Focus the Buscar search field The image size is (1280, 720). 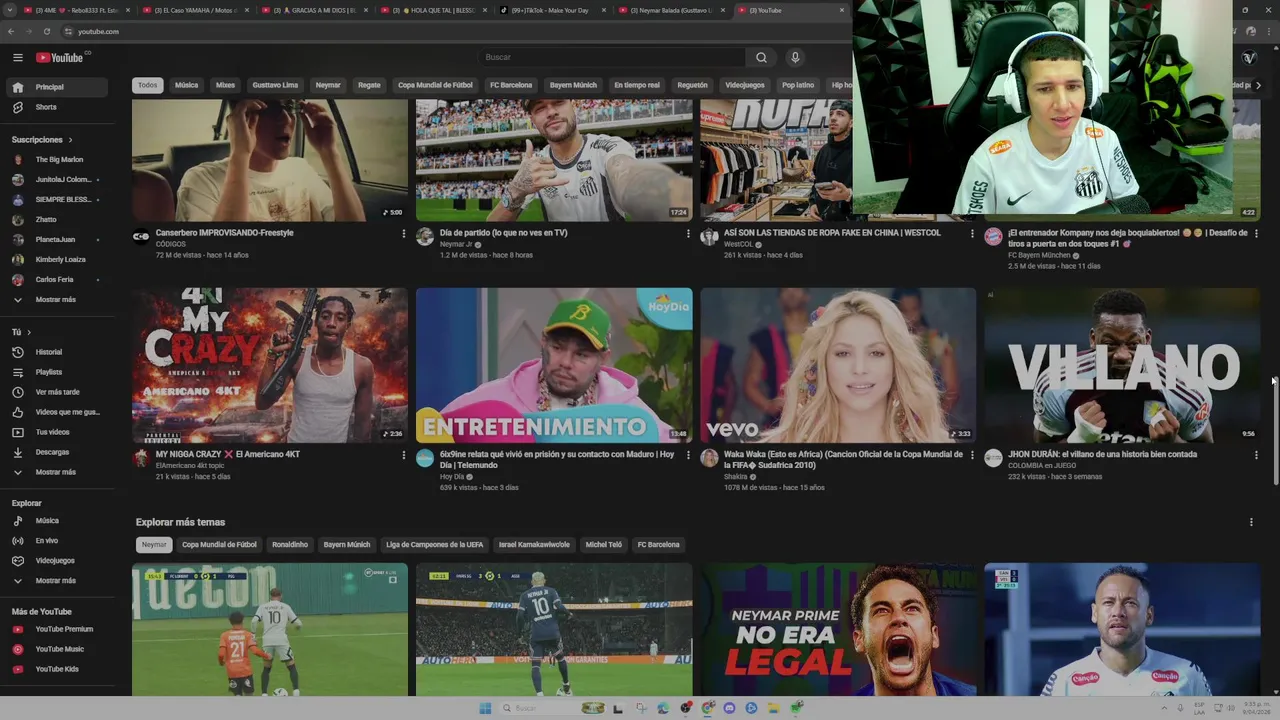pos(611,57)
